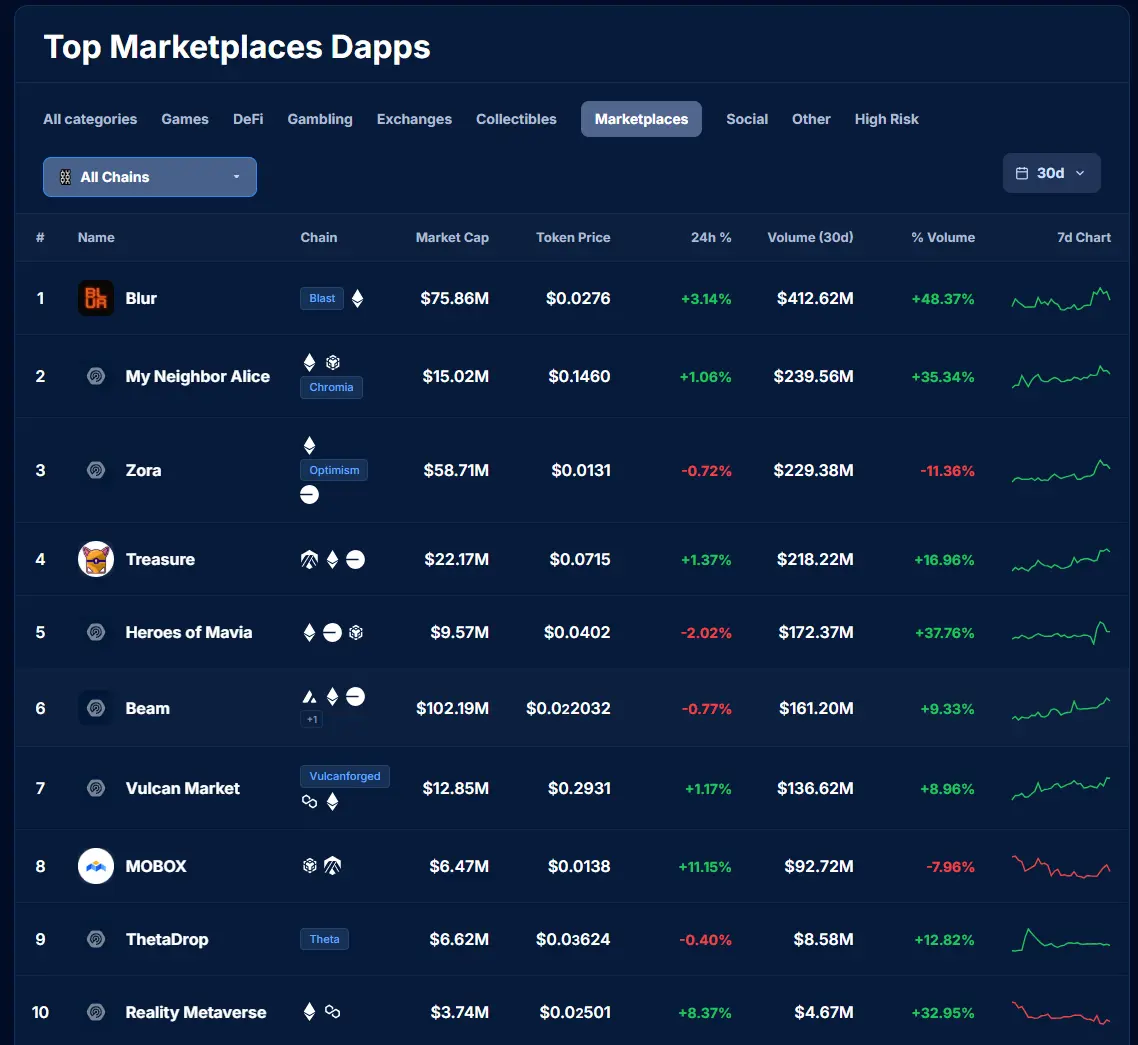1138x1045 pixels.
Task: Open the My Neighbor Alice link
Action: click(197, 376)
